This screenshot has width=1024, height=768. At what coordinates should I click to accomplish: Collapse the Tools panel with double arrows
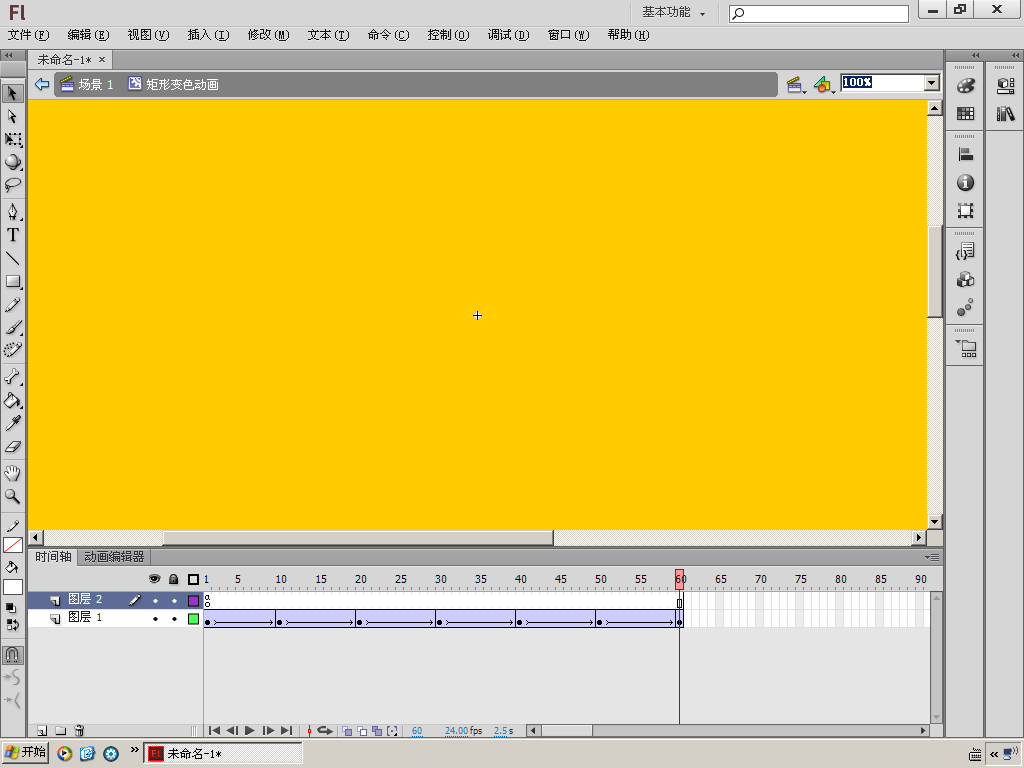(x=8, y=56)
